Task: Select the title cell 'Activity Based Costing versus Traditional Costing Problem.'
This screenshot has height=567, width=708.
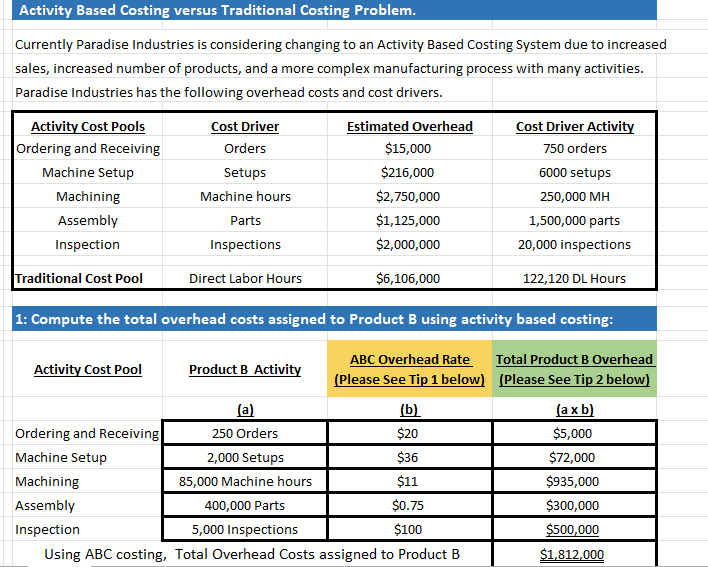Action: click(x=334, y=10)
